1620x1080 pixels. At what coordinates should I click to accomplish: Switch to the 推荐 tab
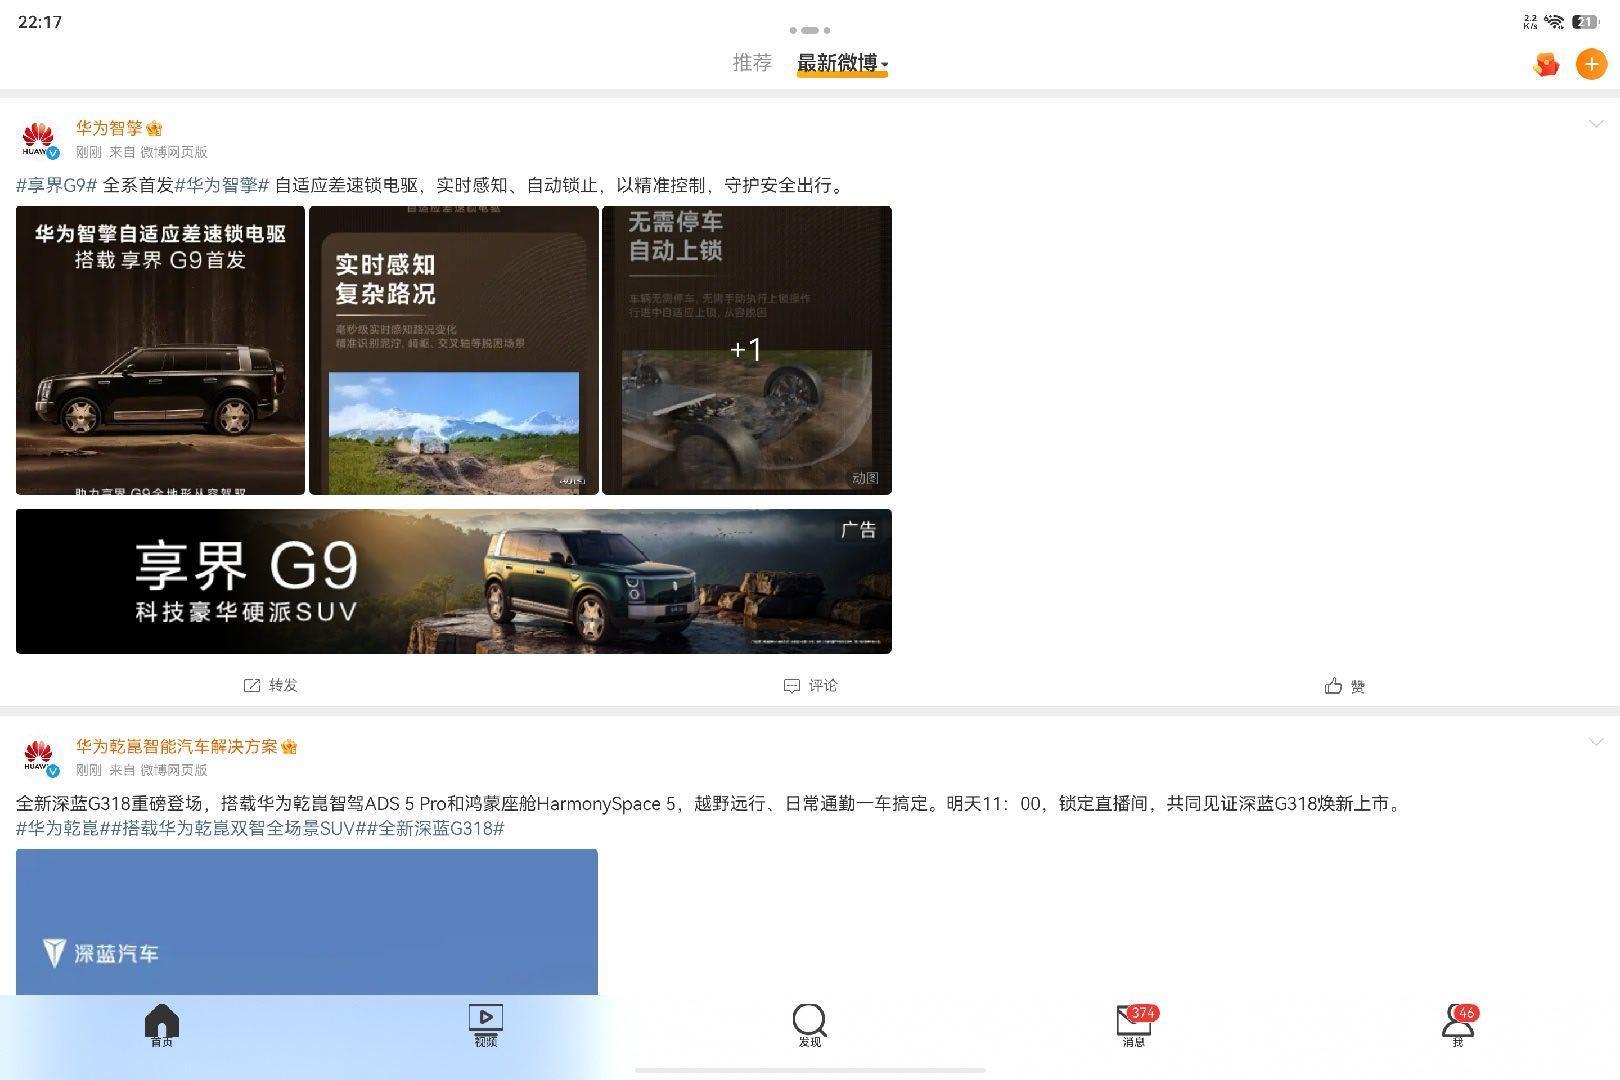(x=752, y=63)
